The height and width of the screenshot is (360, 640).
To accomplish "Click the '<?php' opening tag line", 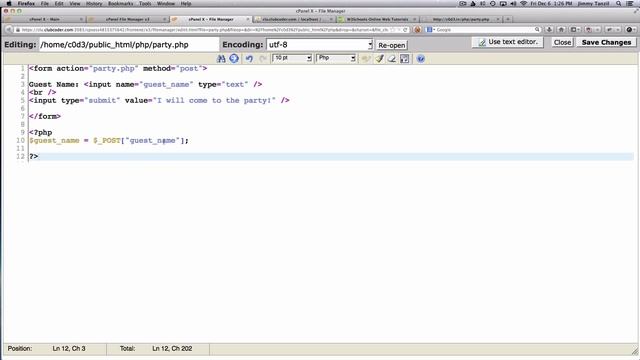I will coord(40,133).
